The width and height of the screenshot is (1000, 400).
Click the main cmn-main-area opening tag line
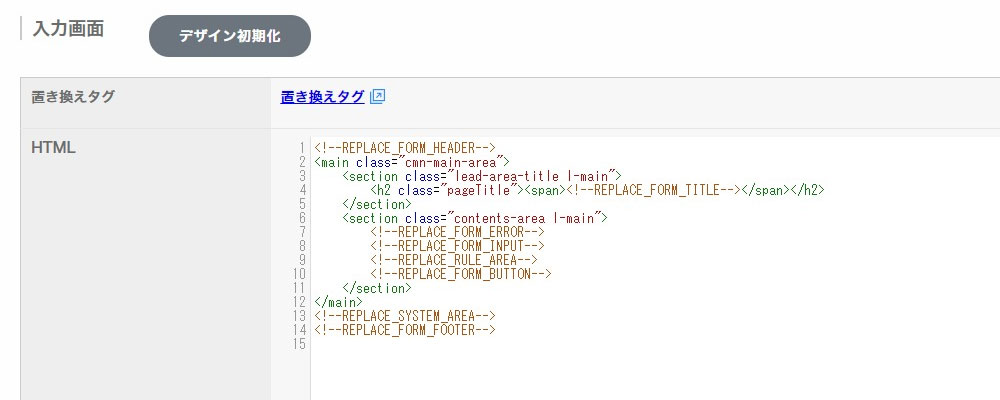pyautogui.click(x=411, y=162)
